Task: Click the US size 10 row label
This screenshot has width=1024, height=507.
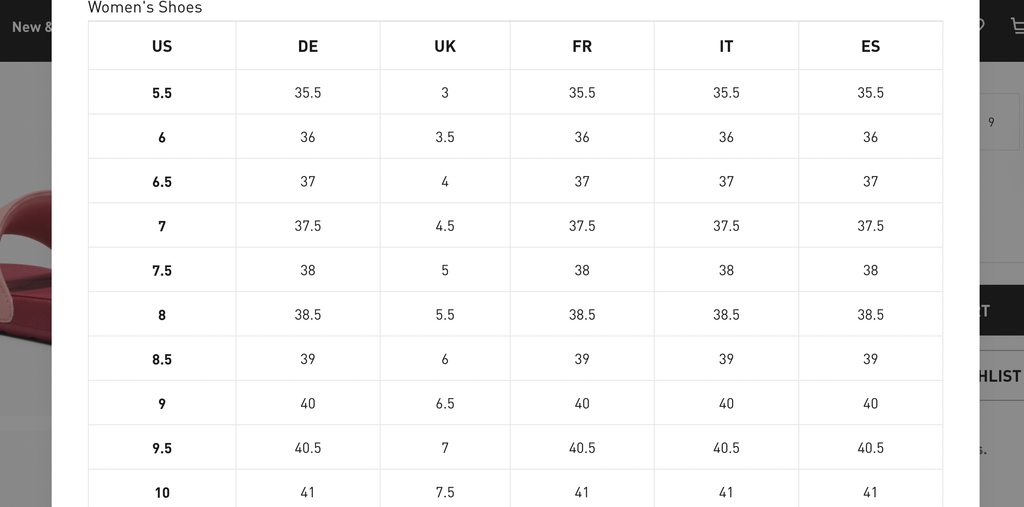Action: [162, 492]
